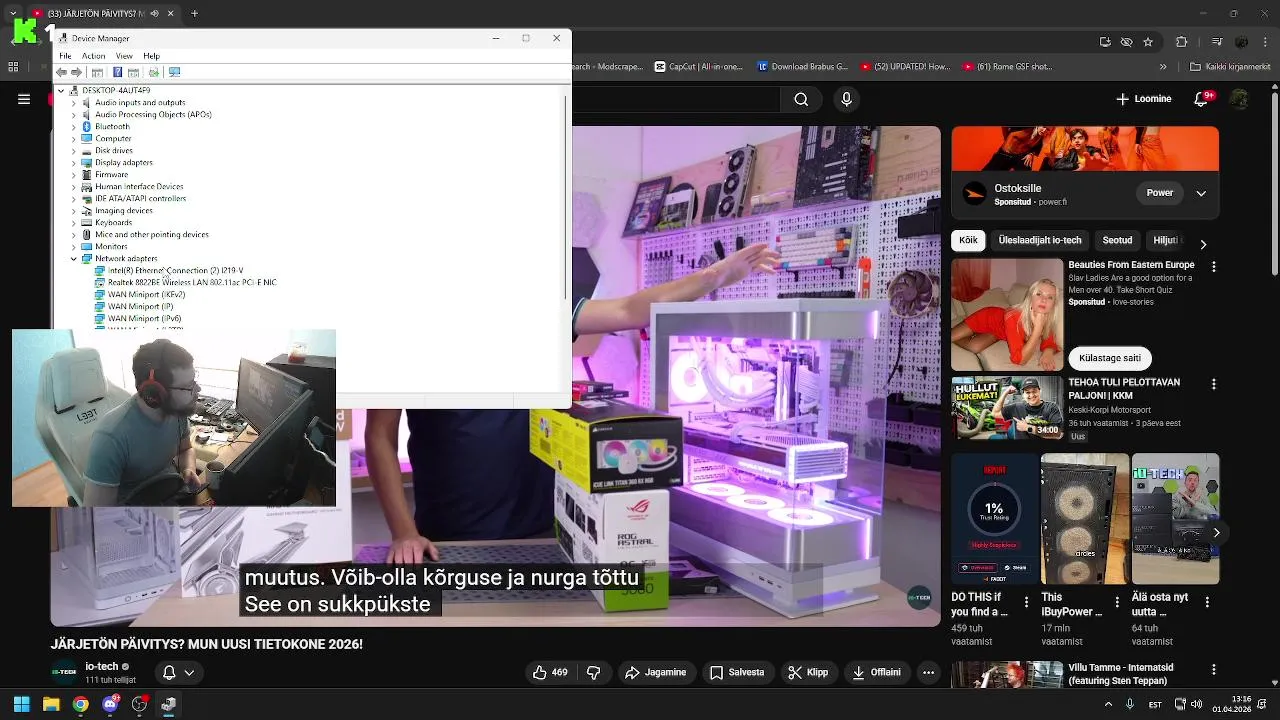1280x720 pixels.
Task: Expand Audio inputs and outputs
Action: point(73,102)
